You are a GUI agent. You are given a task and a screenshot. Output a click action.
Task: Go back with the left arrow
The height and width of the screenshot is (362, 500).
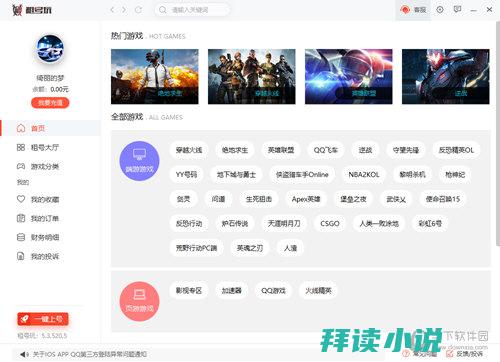pyautogui.click(x=112, y=10)
